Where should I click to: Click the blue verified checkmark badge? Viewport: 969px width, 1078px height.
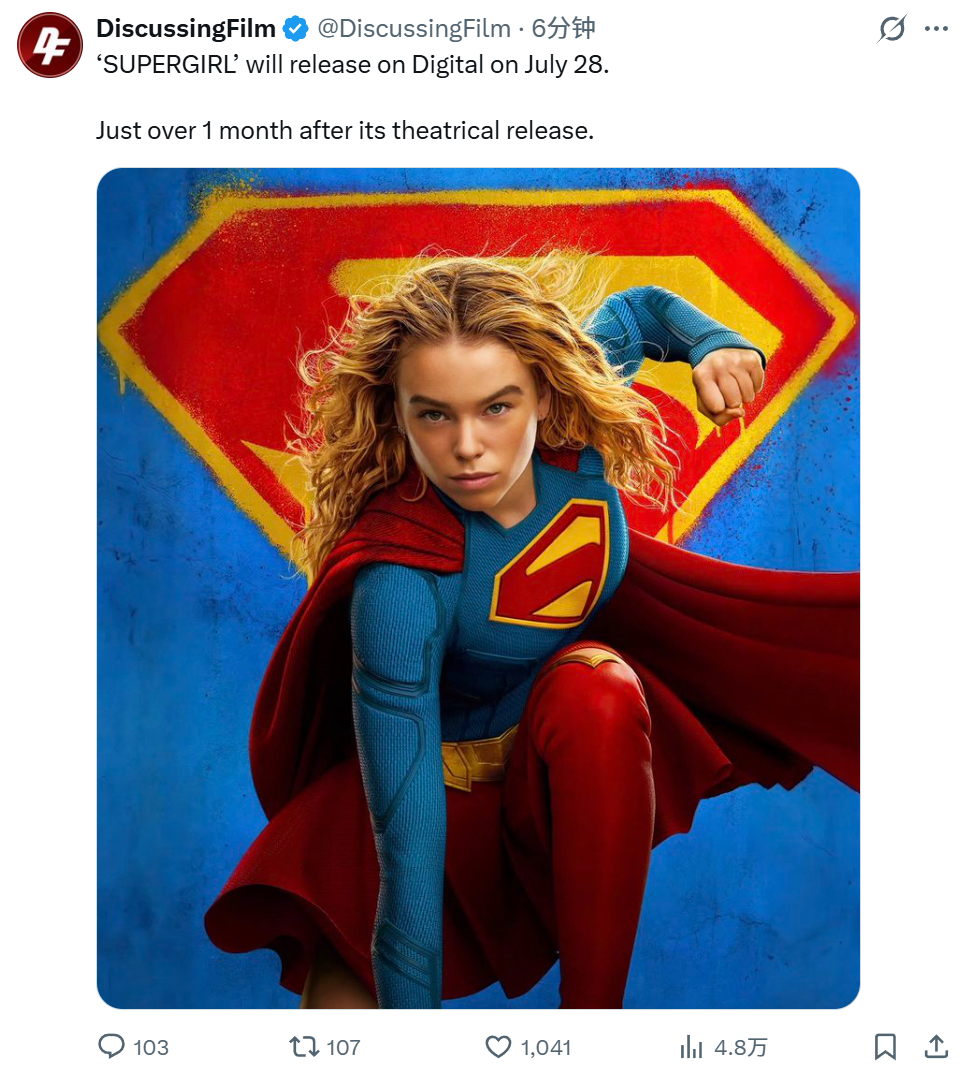[296, 29]
